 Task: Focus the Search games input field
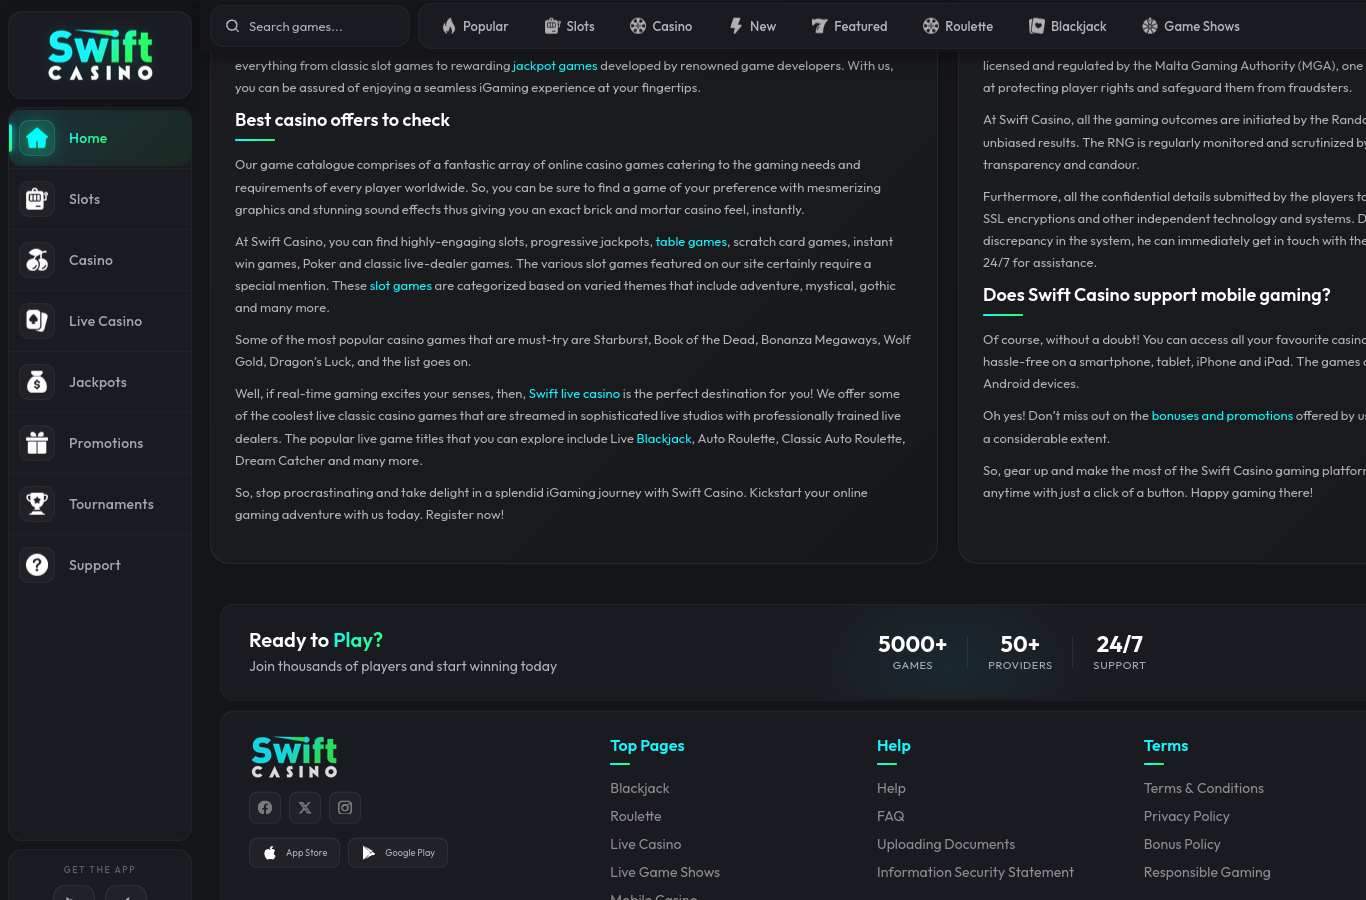click(x=310, y=26)
